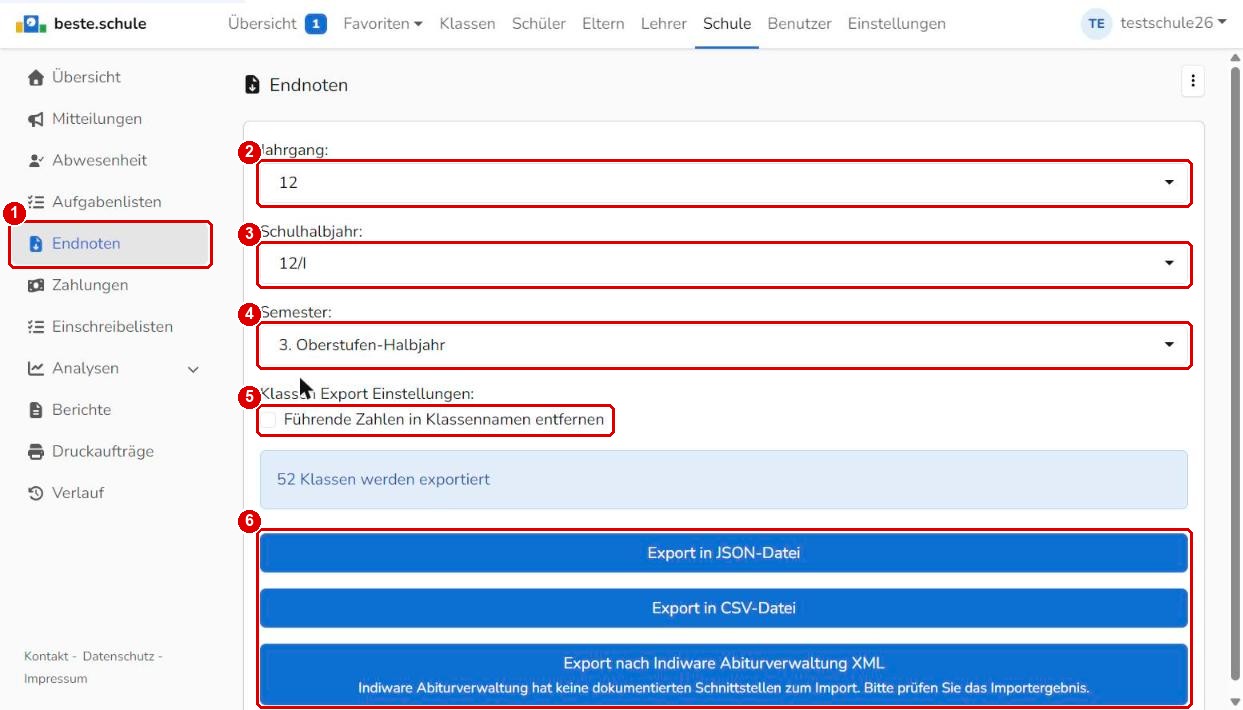1243x710 pixels.
Task: Click Export in JSON-Datei button
Action: 724,553
